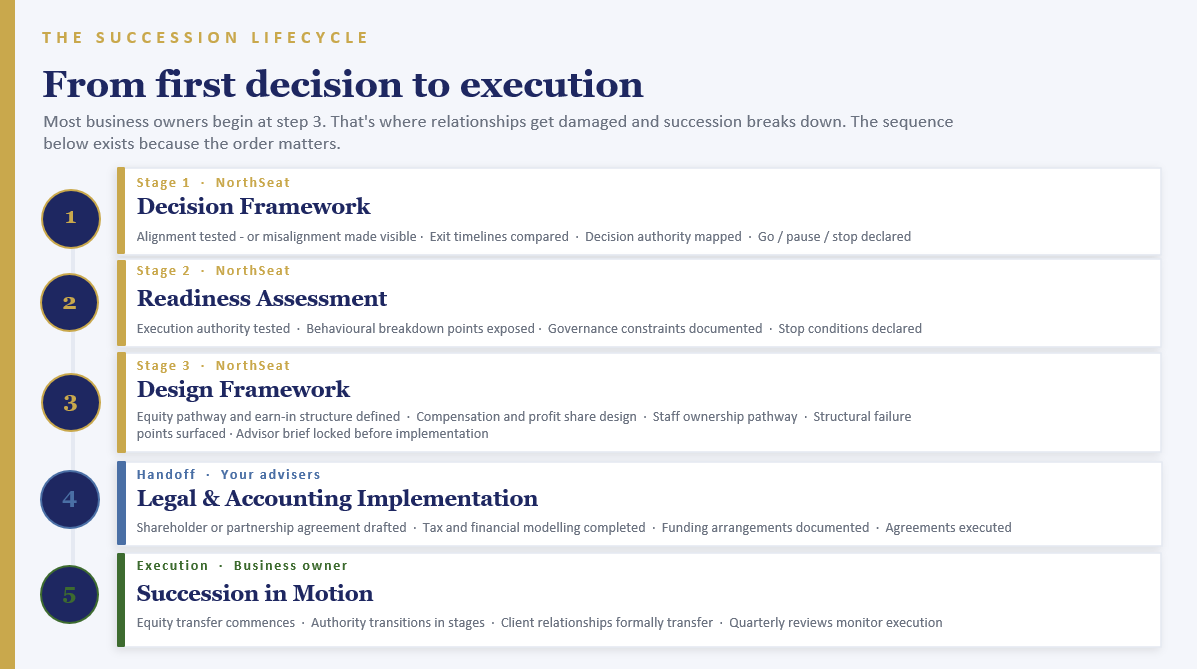Click the 'Stage 1 · NorthSeat' label
1197x669 pixels.
(213, 183)
